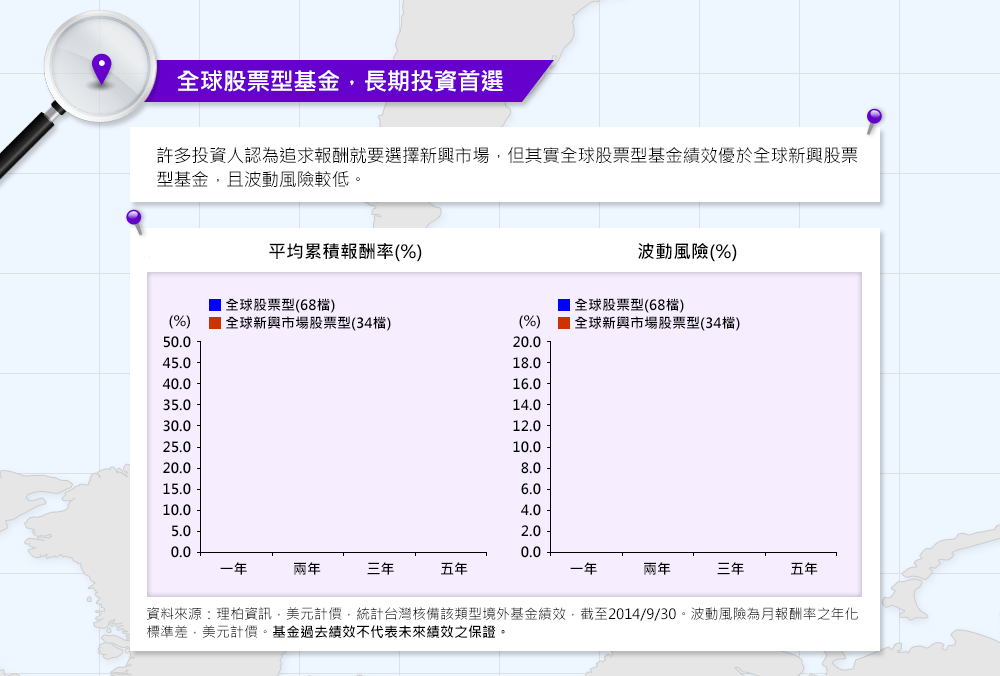The height and width of the screenshot is (676, 1000).
Task: Click the 20.0 value on the right y-axis
Action: point(526,342)
